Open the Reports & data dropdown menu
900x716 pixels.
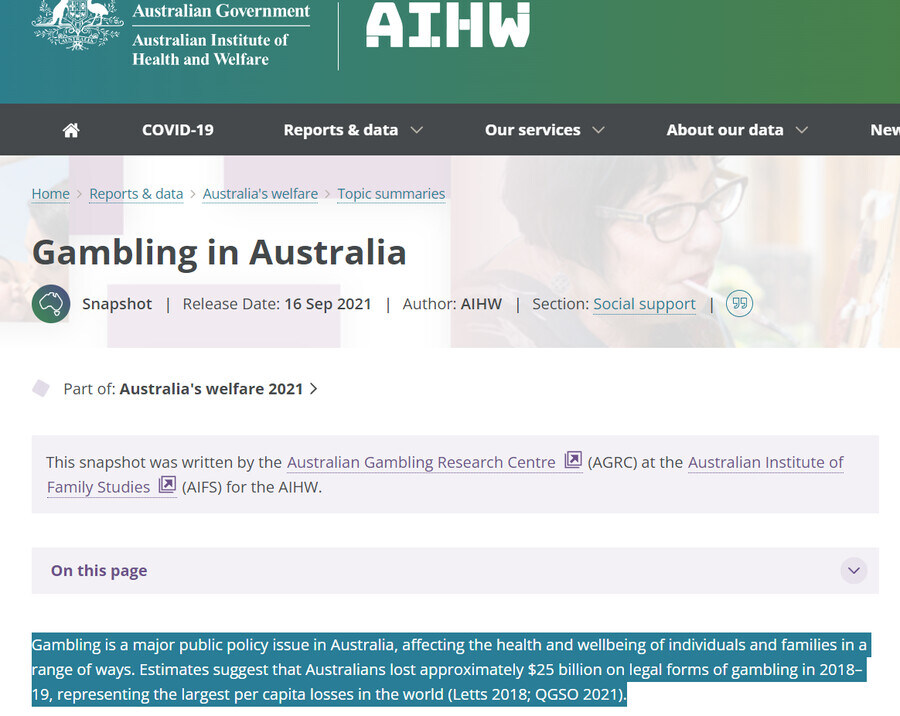(x=353, y=130)
